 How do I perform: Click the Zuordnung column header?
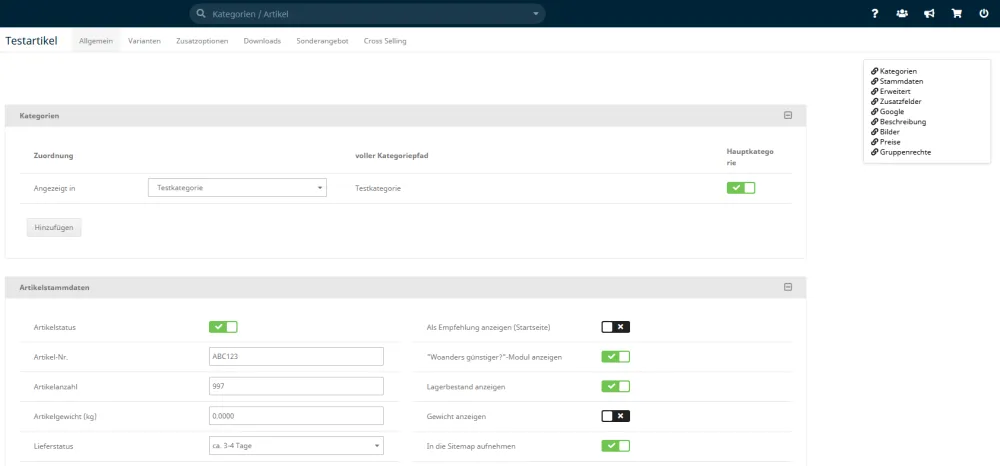tap(54, 156)
